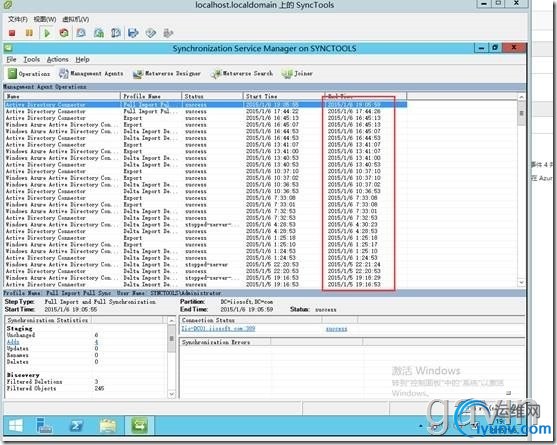The width and height of the screenshot is (557, 445).
Task: Sort by the Profile Name column header
Action: (151, 96)
